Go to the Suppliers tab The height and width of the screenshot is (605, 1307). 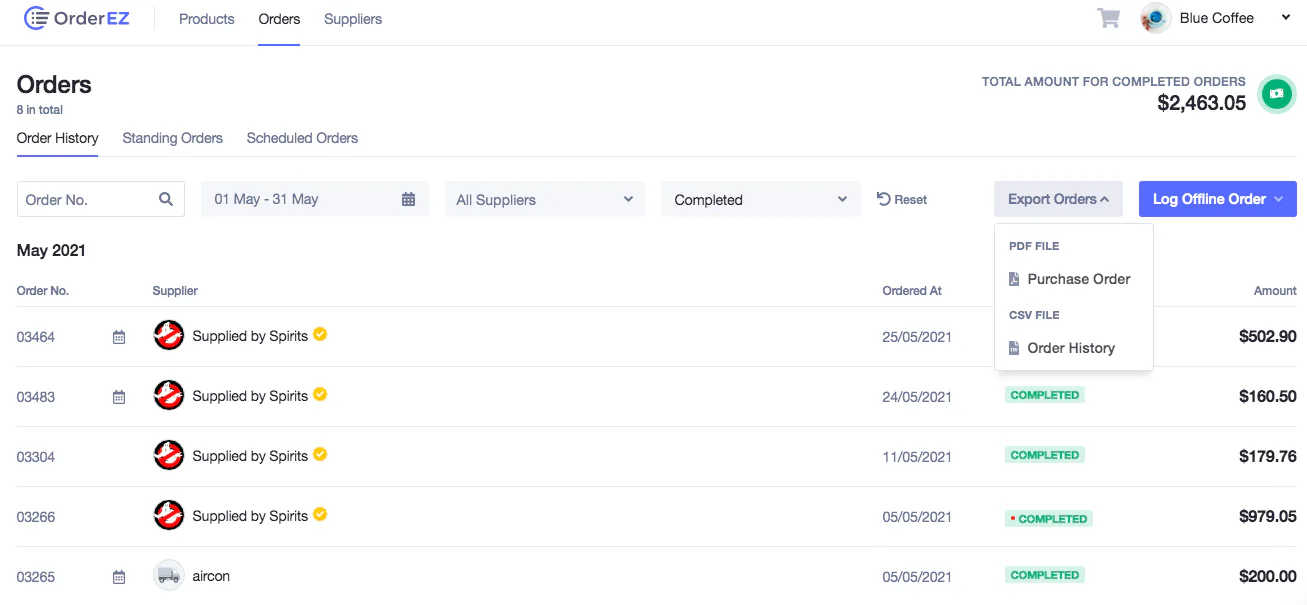(353, 19)
